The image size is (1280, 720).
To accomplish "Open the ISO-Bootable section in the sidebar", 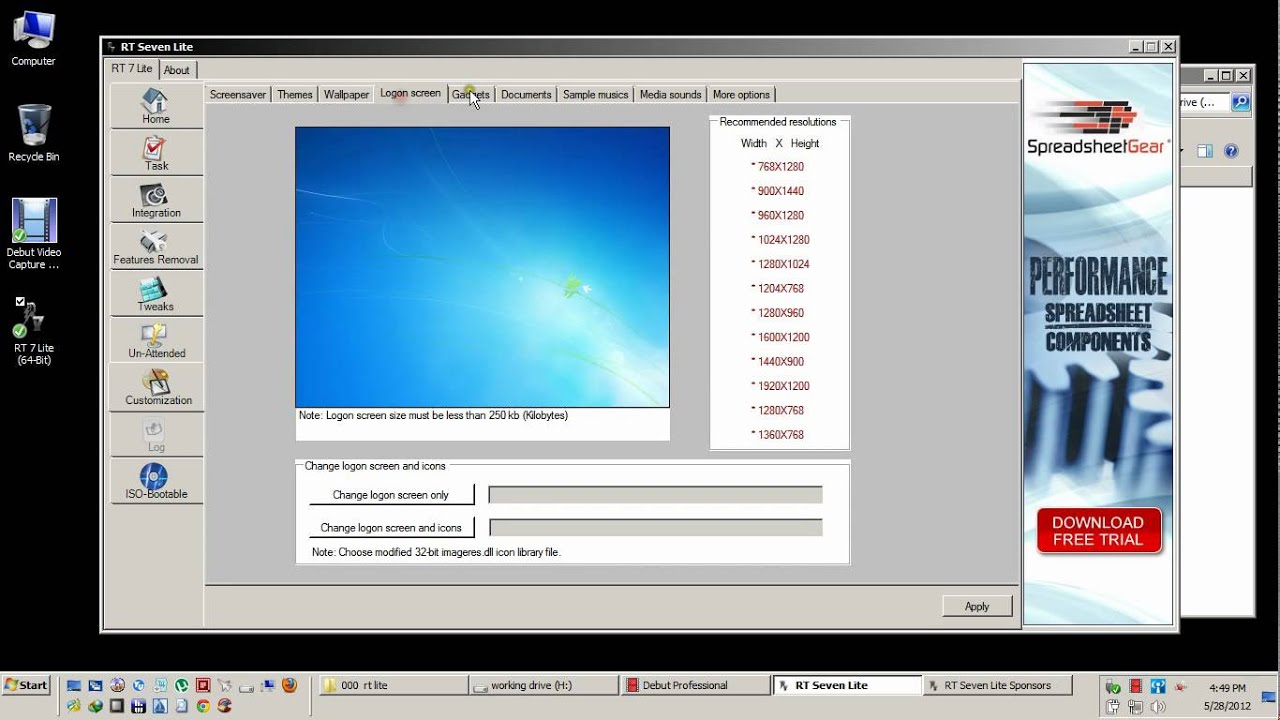I will [156, 481].
